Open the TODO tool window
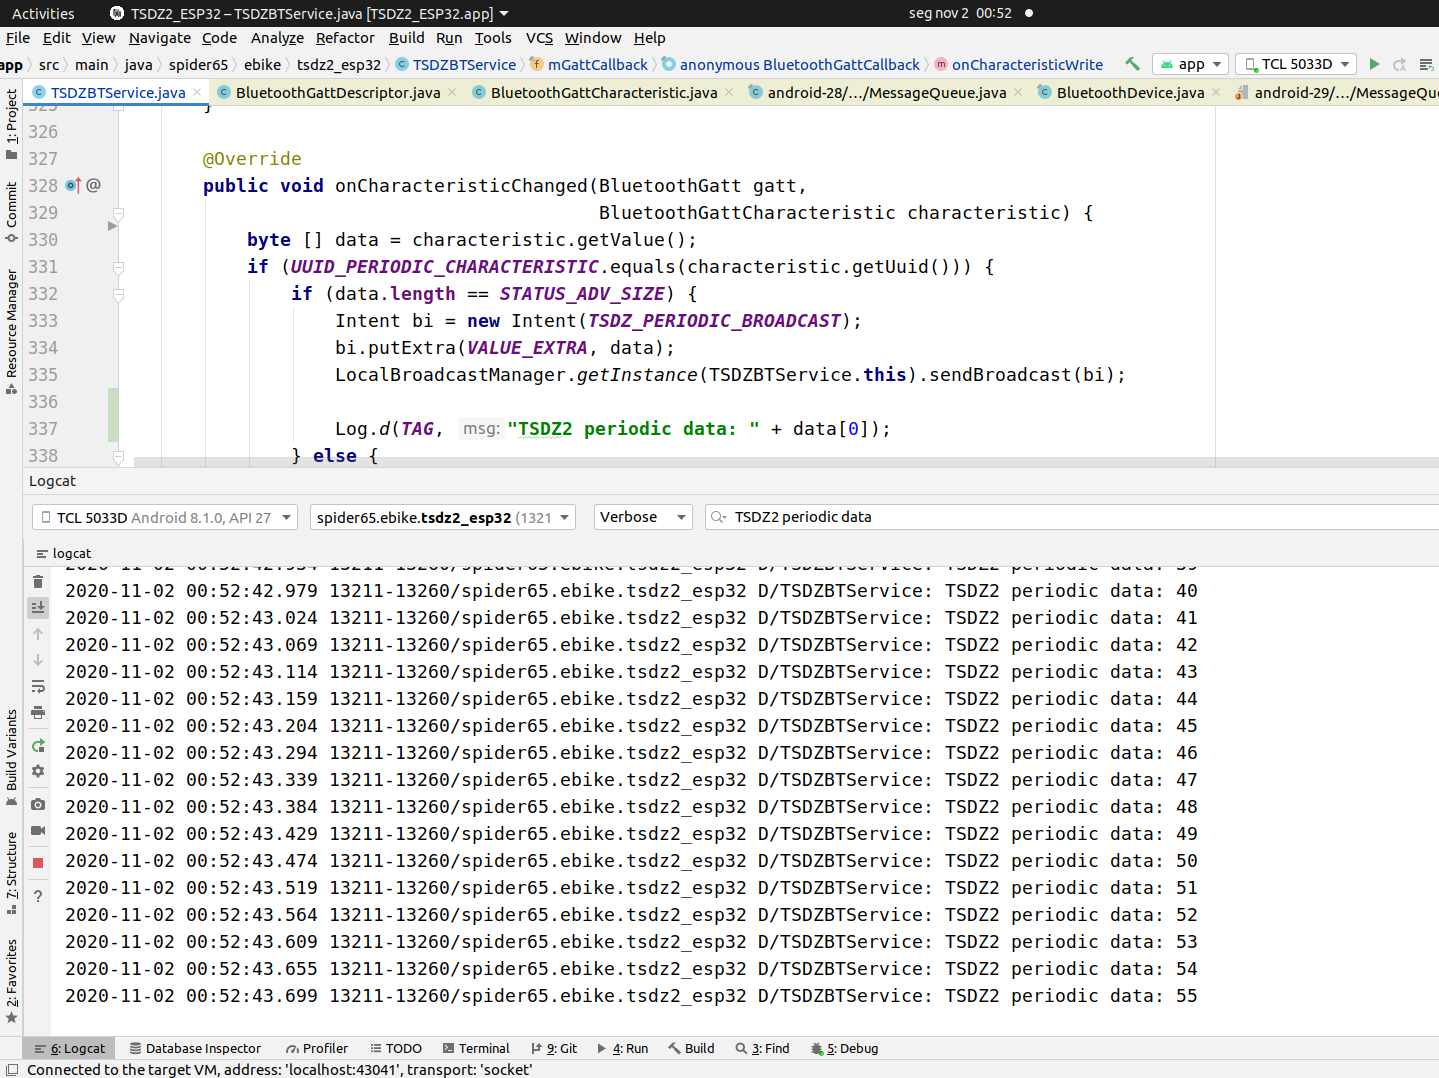Image resolution: width=1439 pixels, height=1078 pixels. point(396,1048)
